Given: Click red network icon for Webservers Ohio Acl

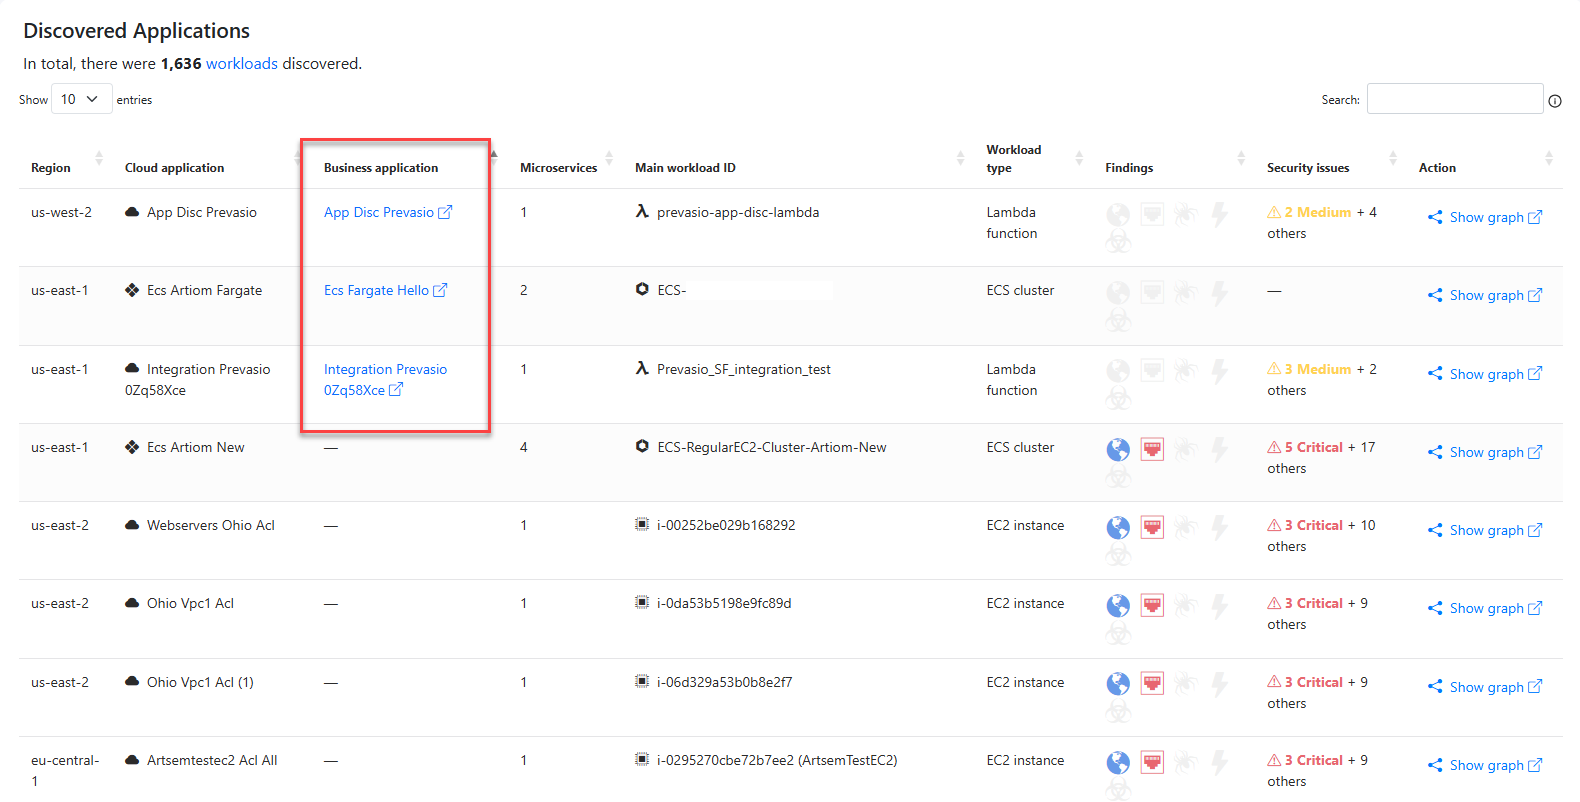Looking at the screenshot, I should pyautogui.click(x=1152, y=527).
